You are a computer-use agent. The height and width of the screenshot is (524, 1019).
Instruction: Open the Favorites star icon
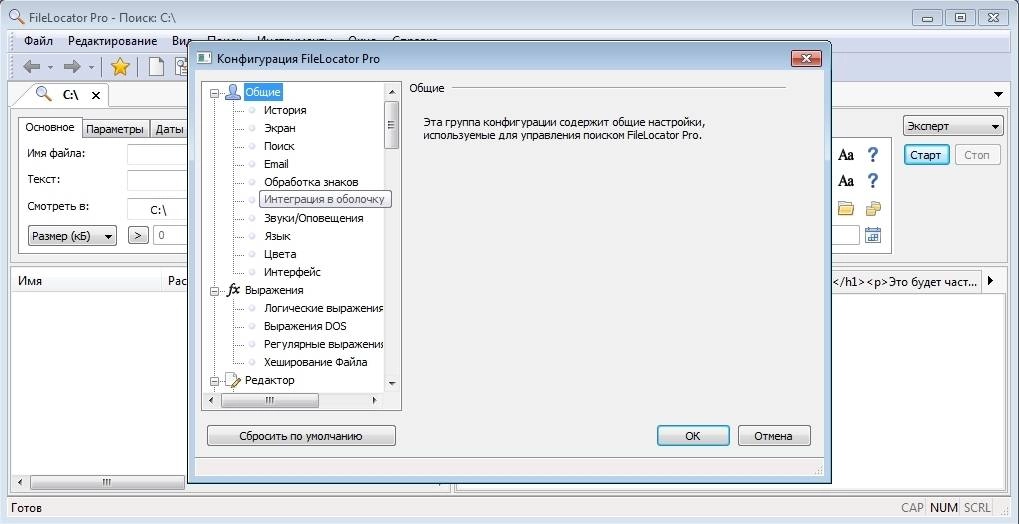(x=120, y=66)
